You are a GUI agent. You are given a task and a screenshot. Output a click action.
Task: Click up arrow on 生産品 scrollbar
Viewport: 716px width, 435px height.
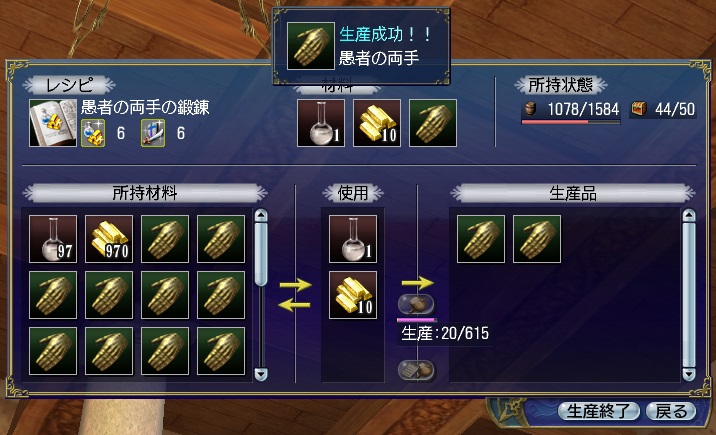click(x=689, y=216)
